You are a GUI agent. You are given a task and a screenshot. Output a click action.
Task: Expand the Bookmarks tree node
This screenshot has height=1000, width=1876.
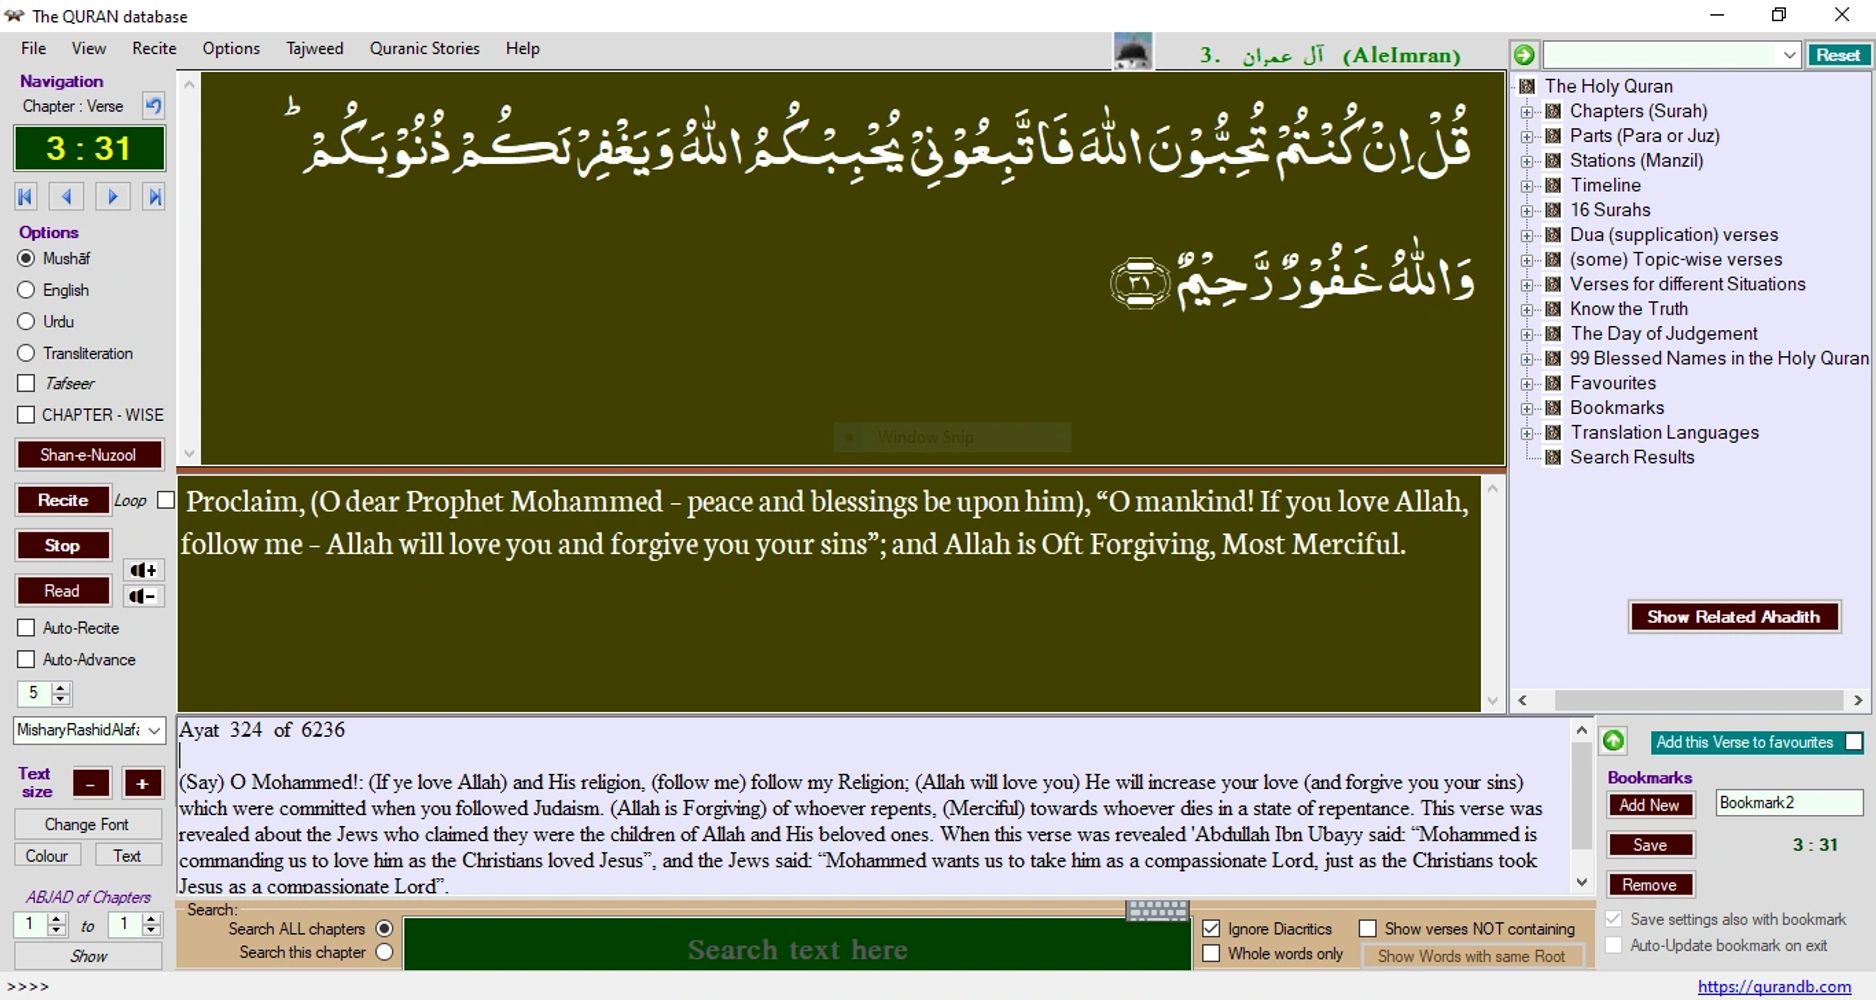point(1527,408)
